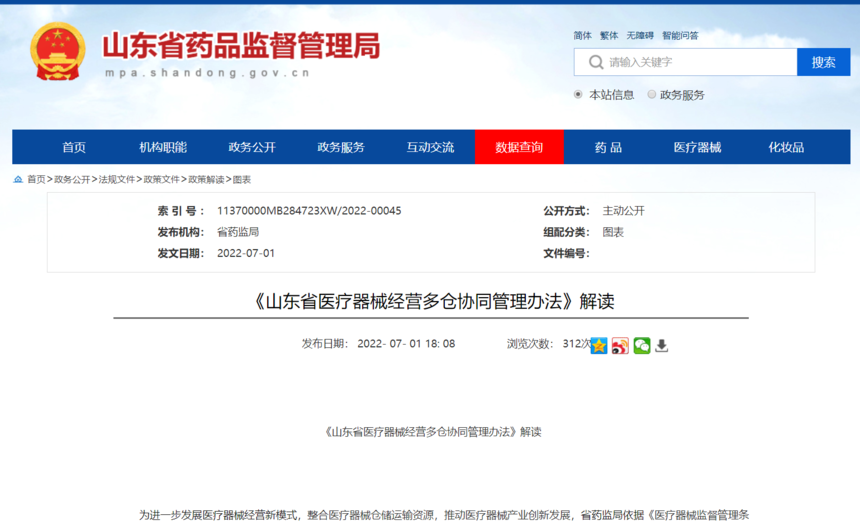Image resolution: width=860 pixels, height=530 pixels.
Task: Click the home icon in breadcrumb
Action: coord(18,179)
